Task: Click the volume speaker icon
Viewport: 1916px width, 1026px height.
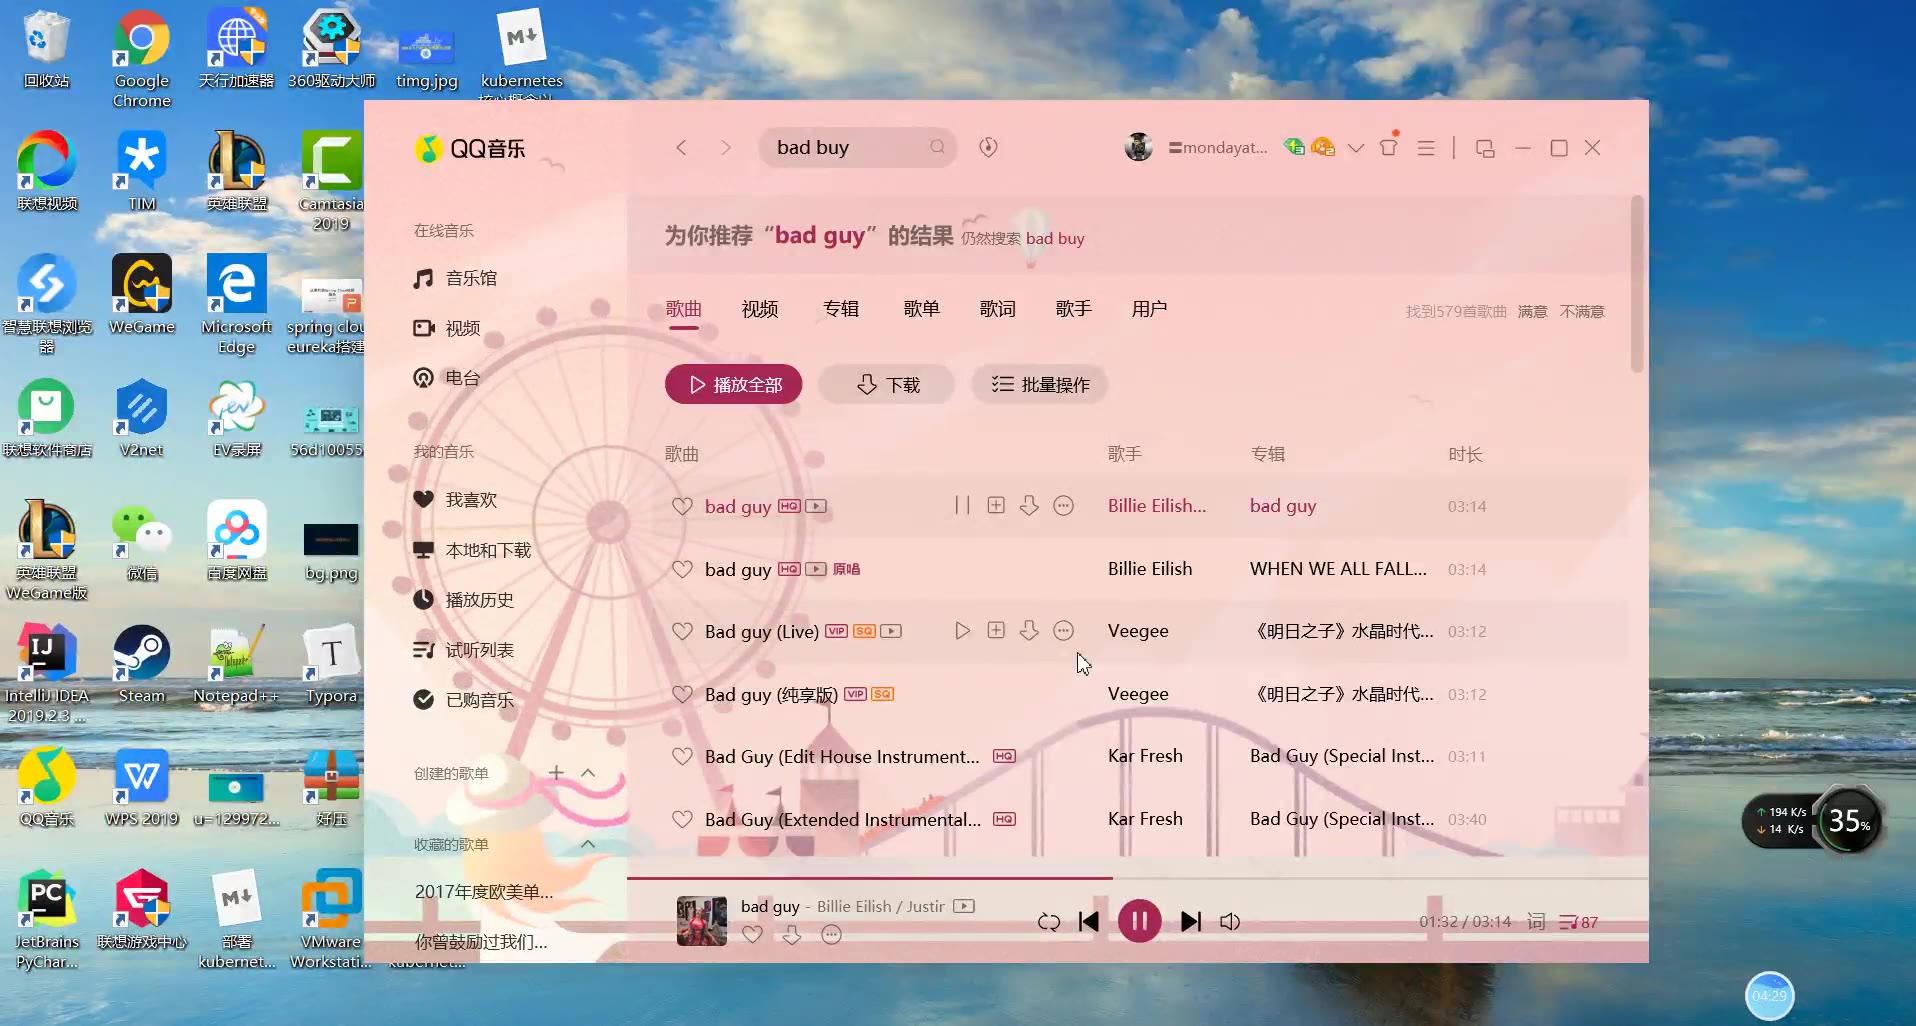Action: tap(1230, 922)
